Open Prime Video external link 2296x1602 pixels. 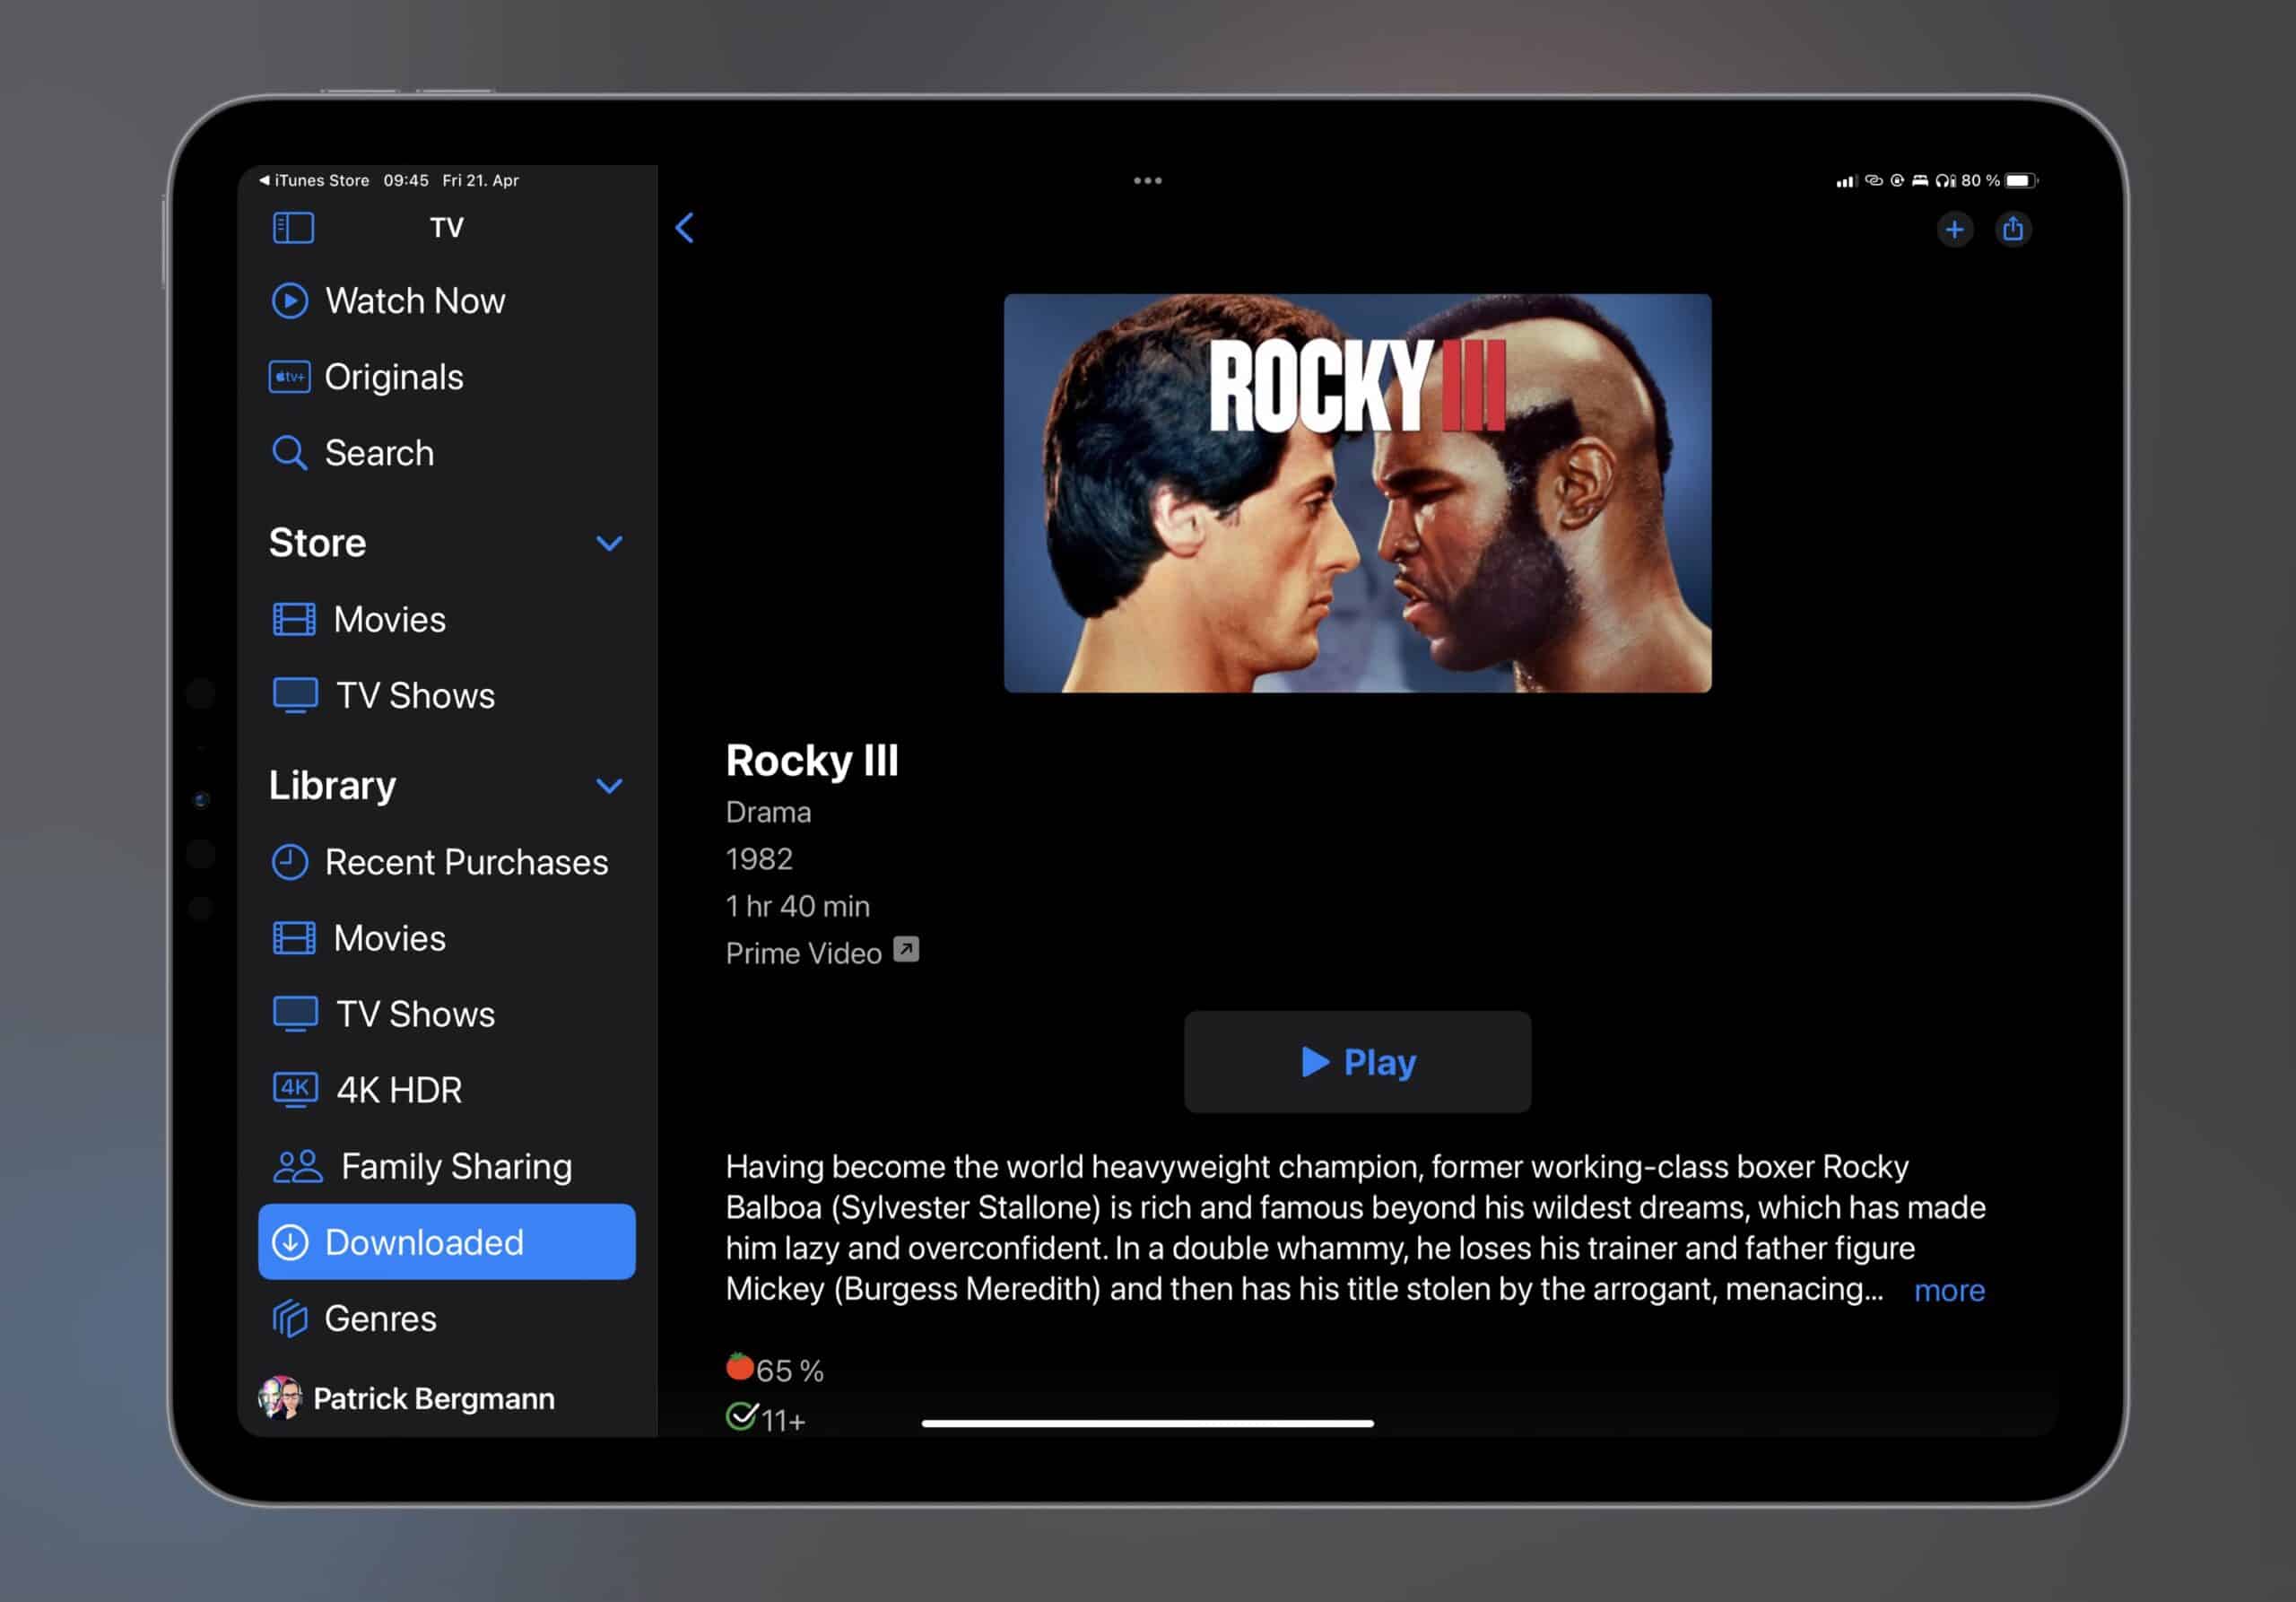click(x=822, y=952)
